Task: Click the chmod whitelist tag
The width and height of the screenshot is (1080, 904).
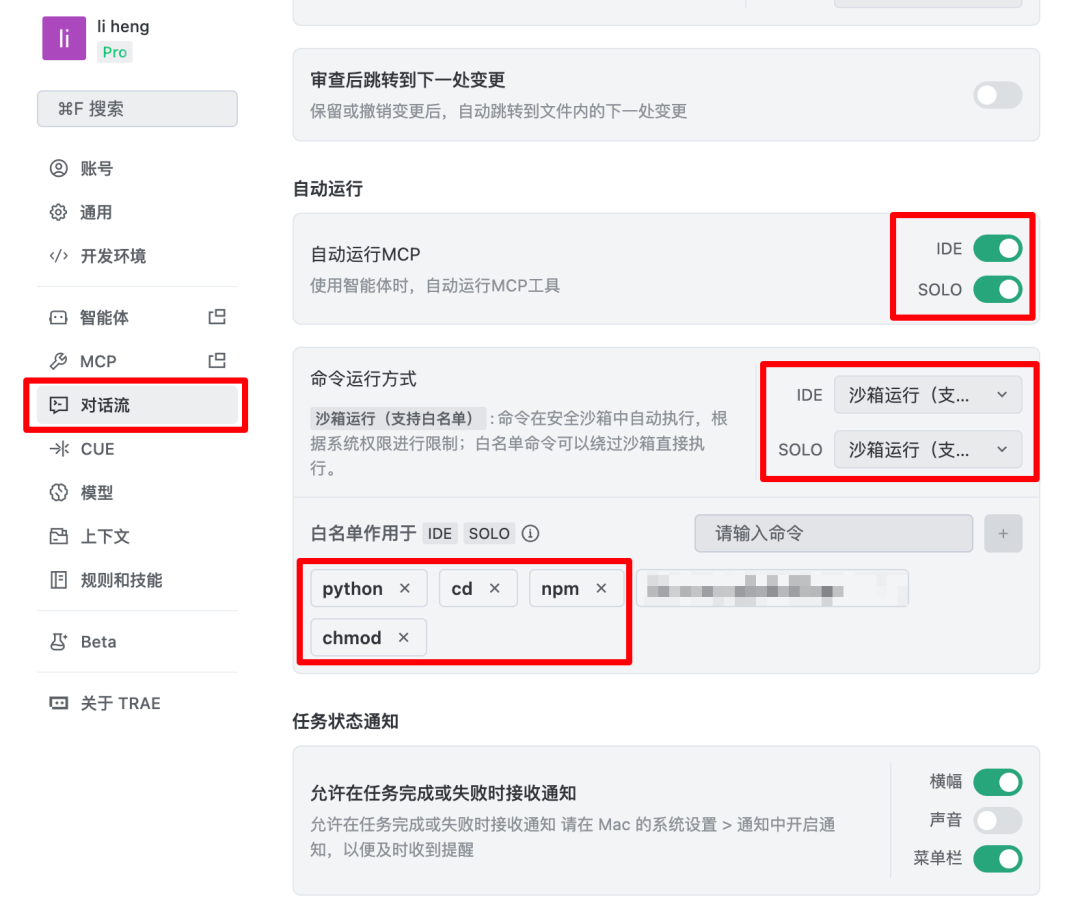Action: tap(368, 637)
